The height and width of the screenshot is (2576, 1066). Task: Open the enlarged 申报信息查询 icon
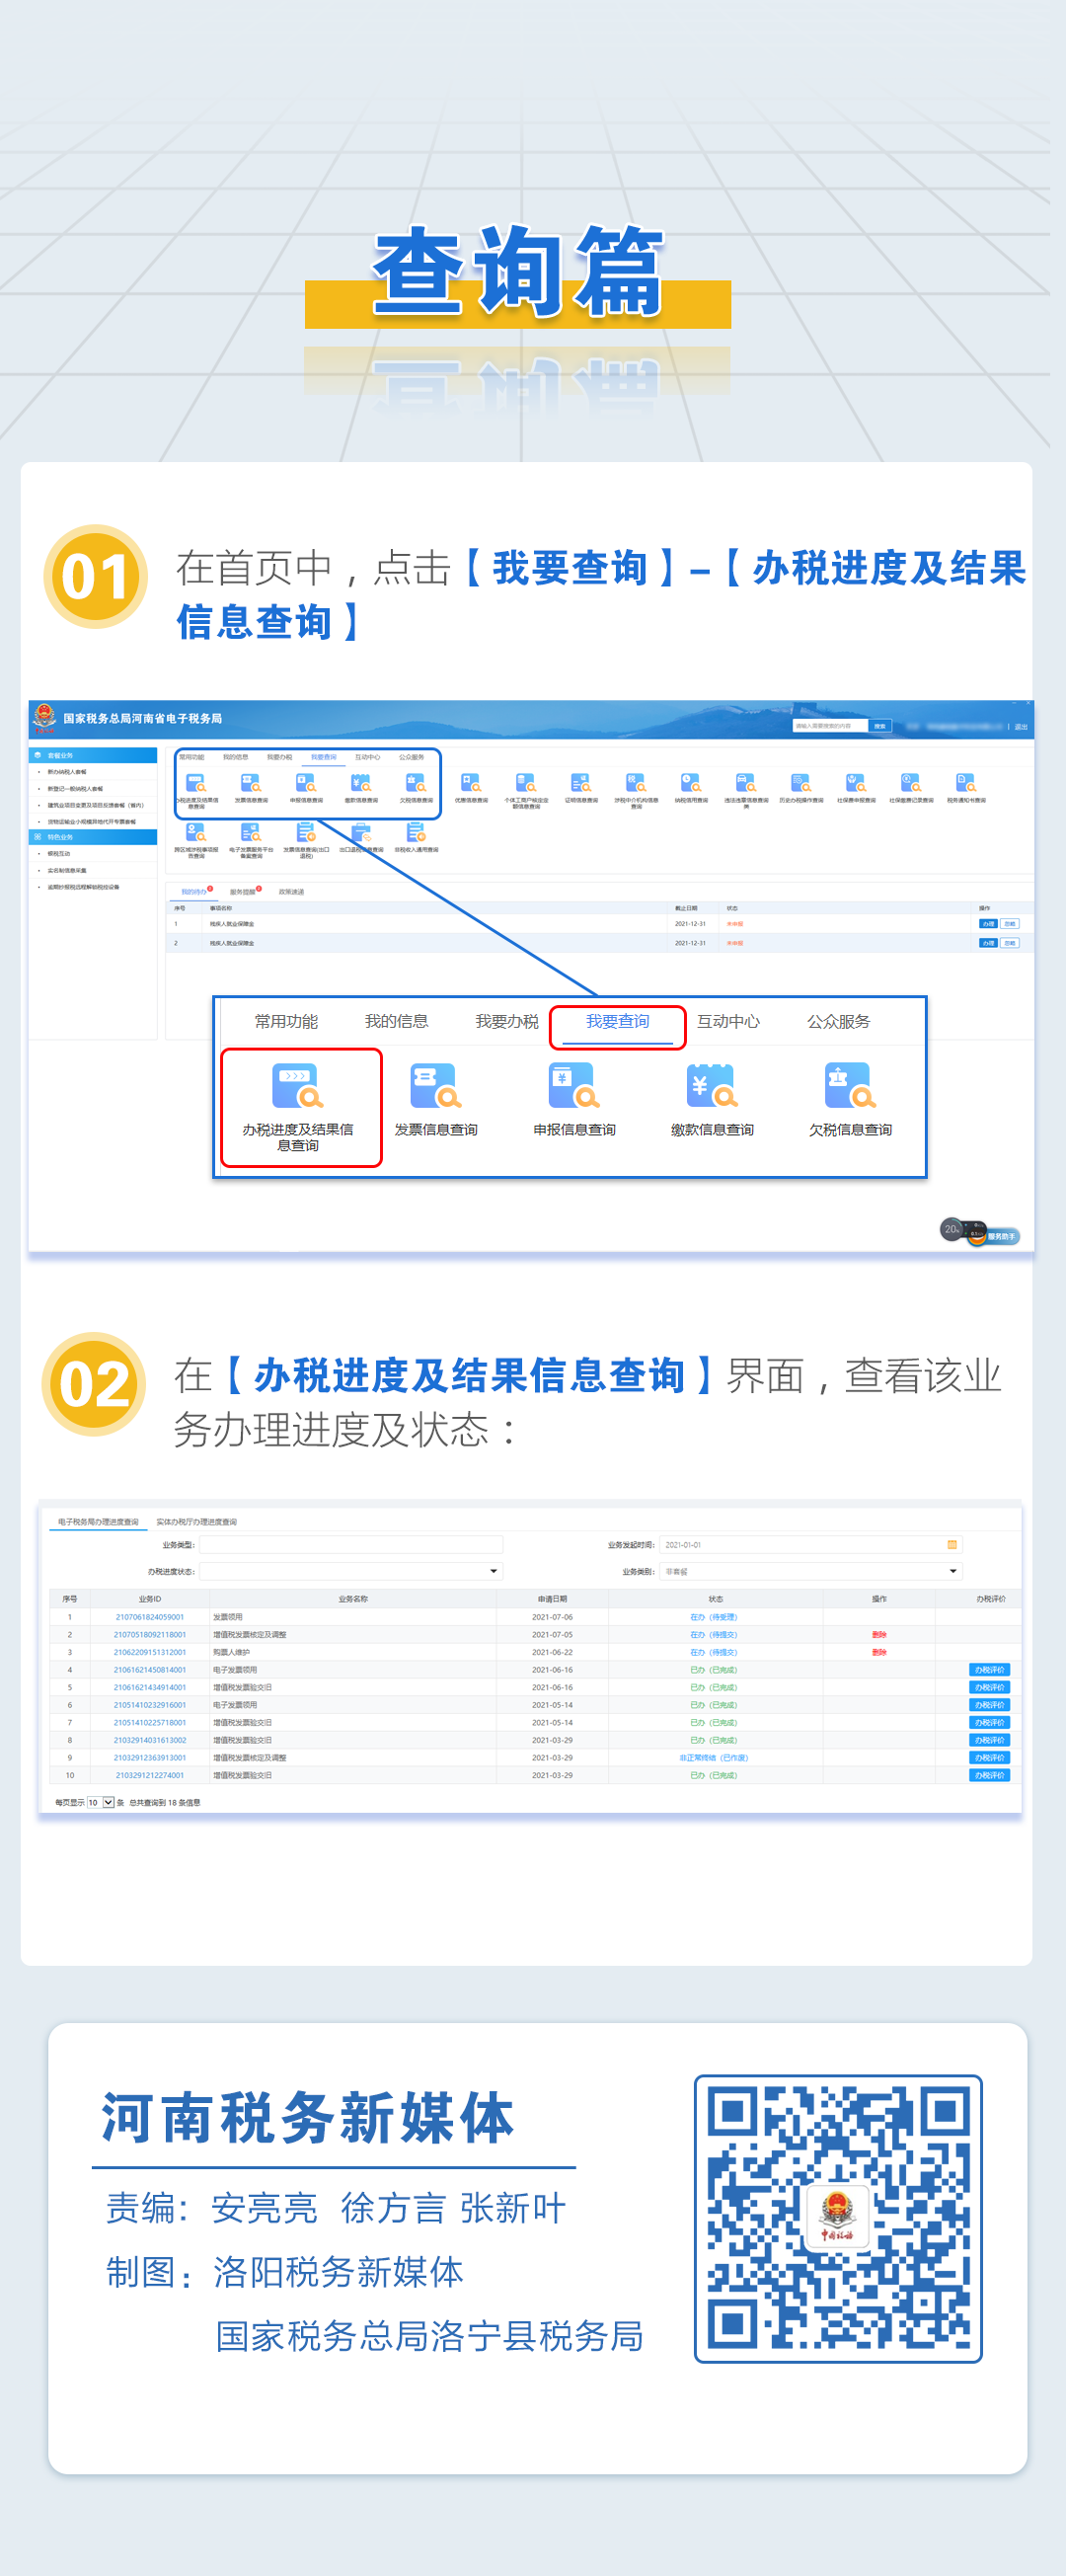pyautogui.click(x=574, y=1087)
